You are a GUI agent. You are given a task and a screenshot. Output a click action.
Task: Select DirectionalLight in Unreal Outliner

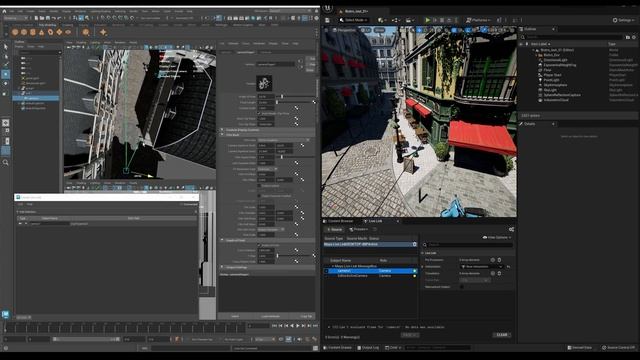click(555, 60)
